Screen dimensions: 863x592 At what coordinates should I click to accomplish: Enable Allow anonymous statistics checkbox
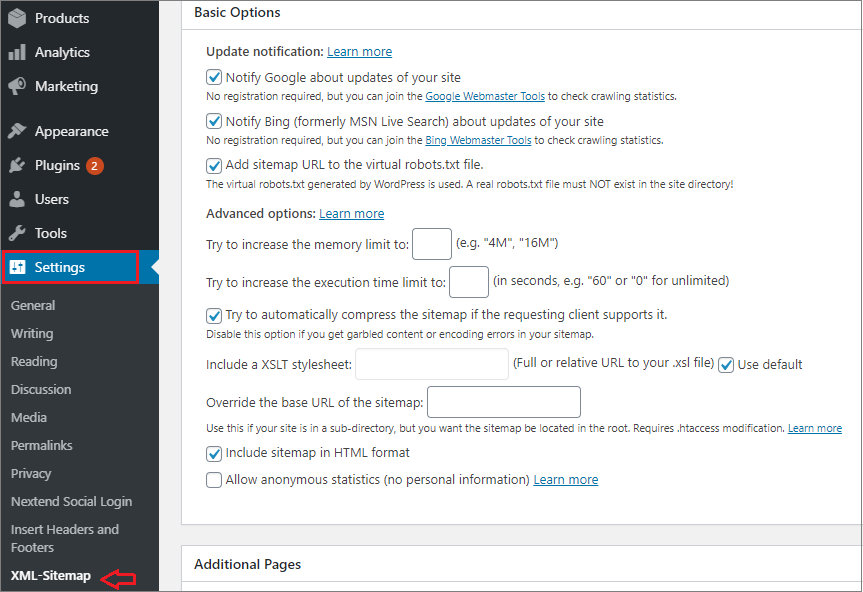[214, 480]
